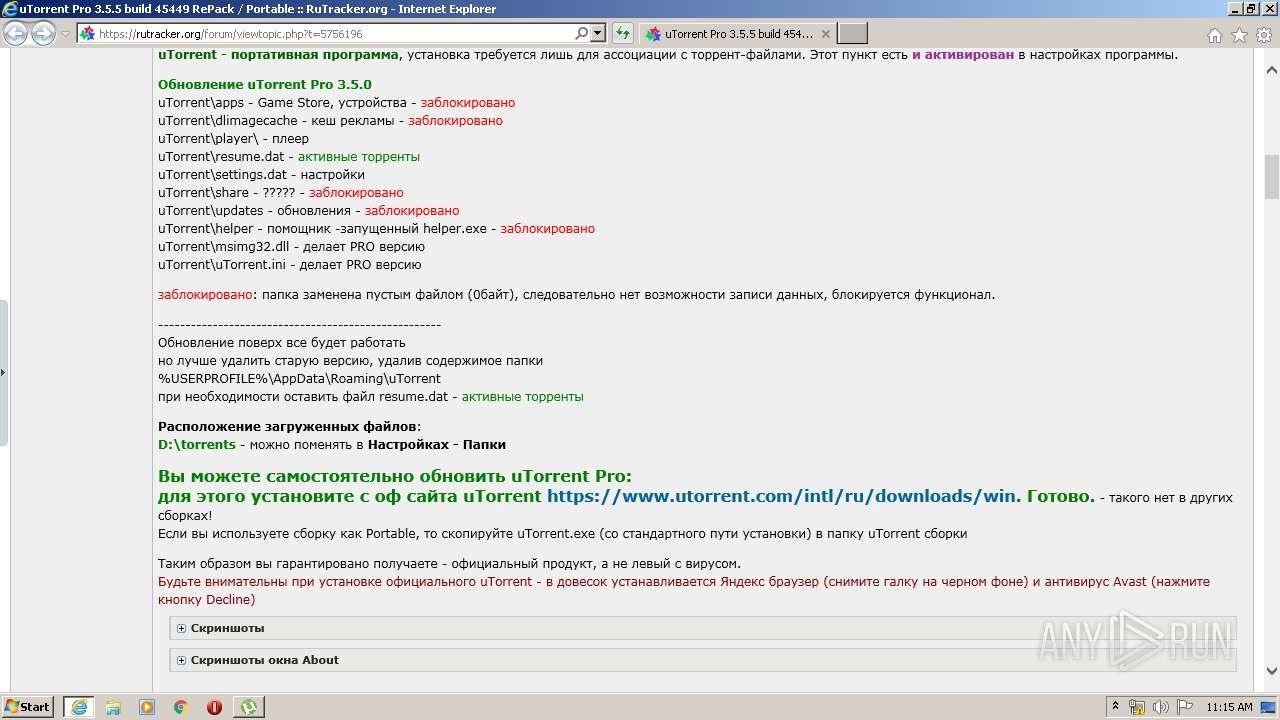Click the Internet Explorer icon in the title bar

[9, 9]
